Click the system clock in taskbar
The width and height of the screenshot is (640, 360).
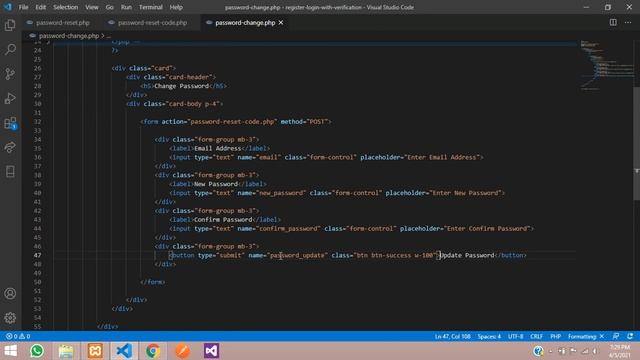point(620,351)
